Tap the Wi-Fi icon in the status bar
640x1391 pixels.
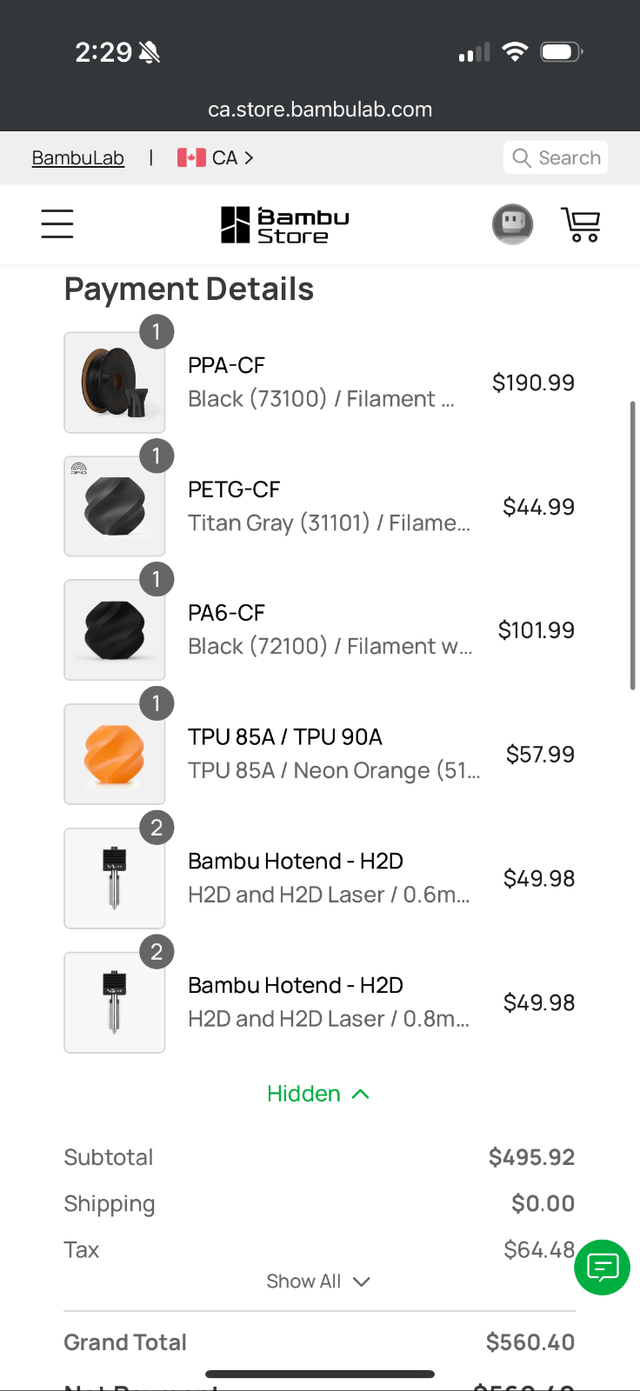click(x=515, y=51)
